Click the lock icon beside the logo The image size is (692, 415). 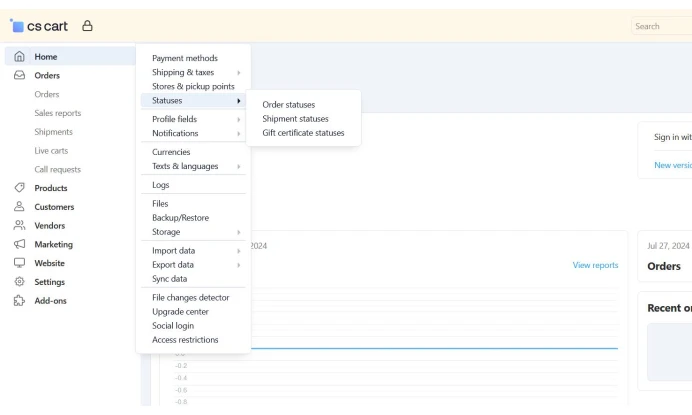coord(87,26)
